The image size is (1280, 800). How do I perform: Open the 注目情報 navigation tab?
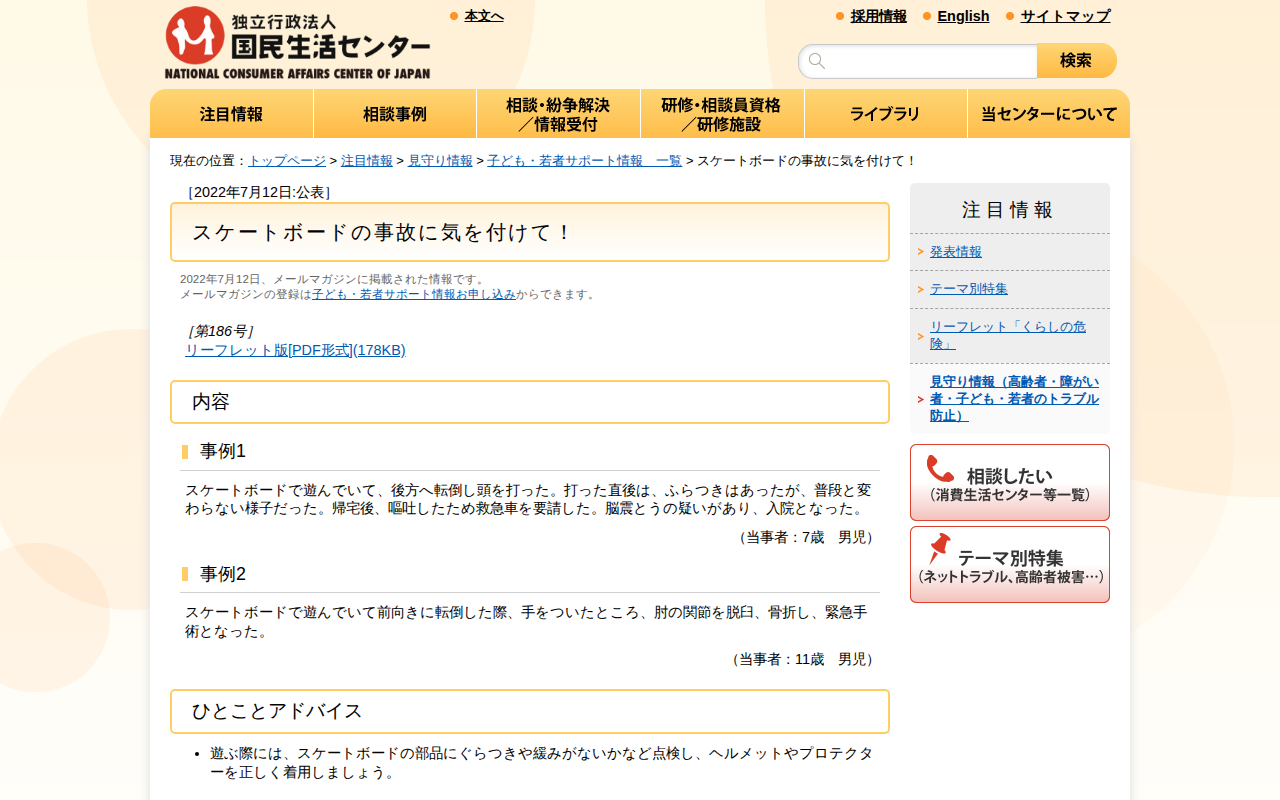pos(232,114)
